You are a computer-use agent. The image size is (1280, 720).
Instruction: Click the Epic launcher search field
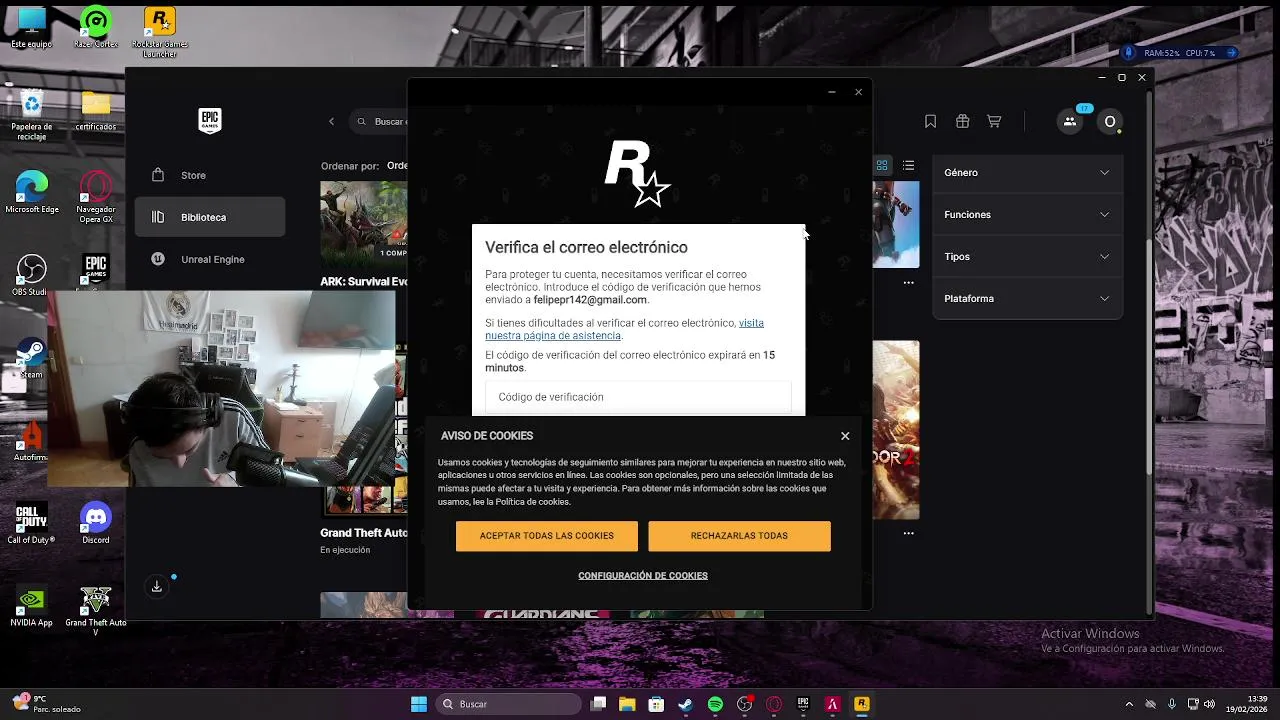[380, 121]
